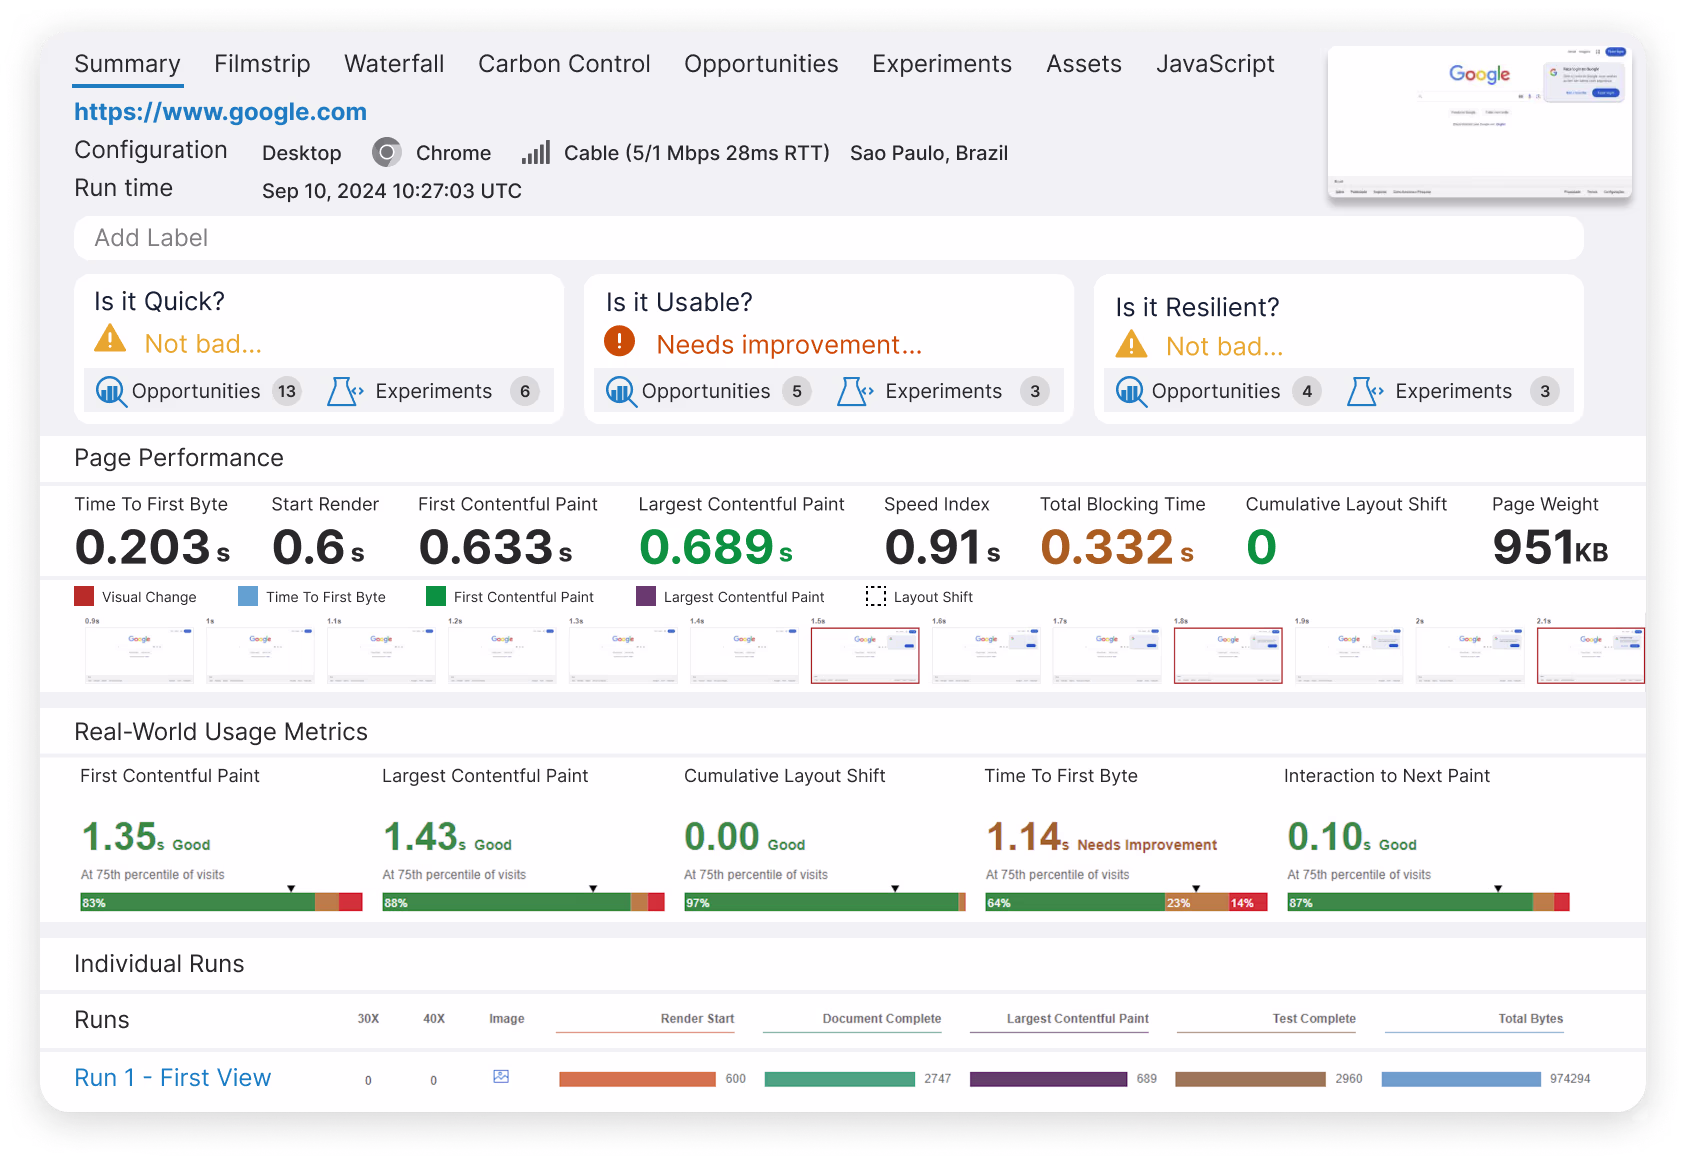Open Opportunities under Is it Resilient
The image size is (1686, 1160).
[1216, 391]
